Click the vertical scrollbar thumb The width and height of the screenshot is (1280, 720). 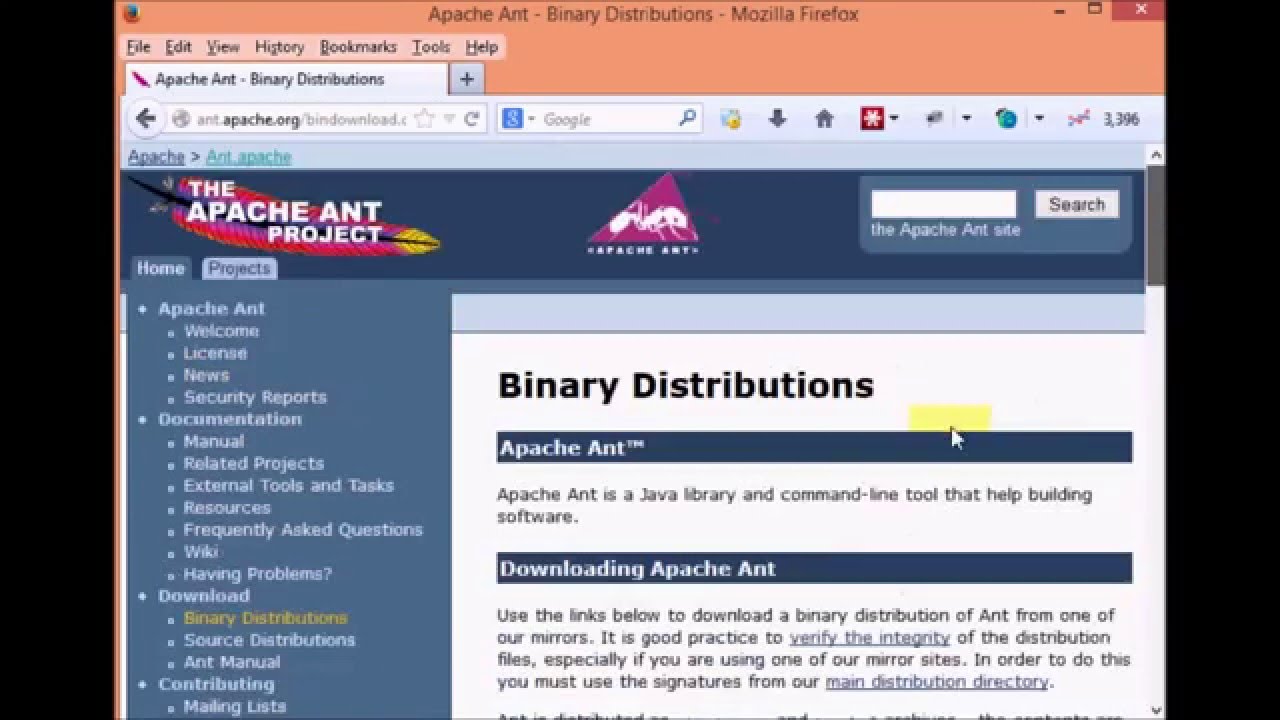coord(1155,225)
